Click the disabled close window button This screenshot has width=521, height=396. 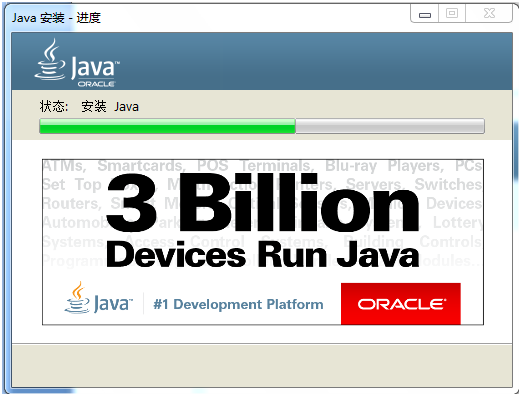[x=489, y=14]
